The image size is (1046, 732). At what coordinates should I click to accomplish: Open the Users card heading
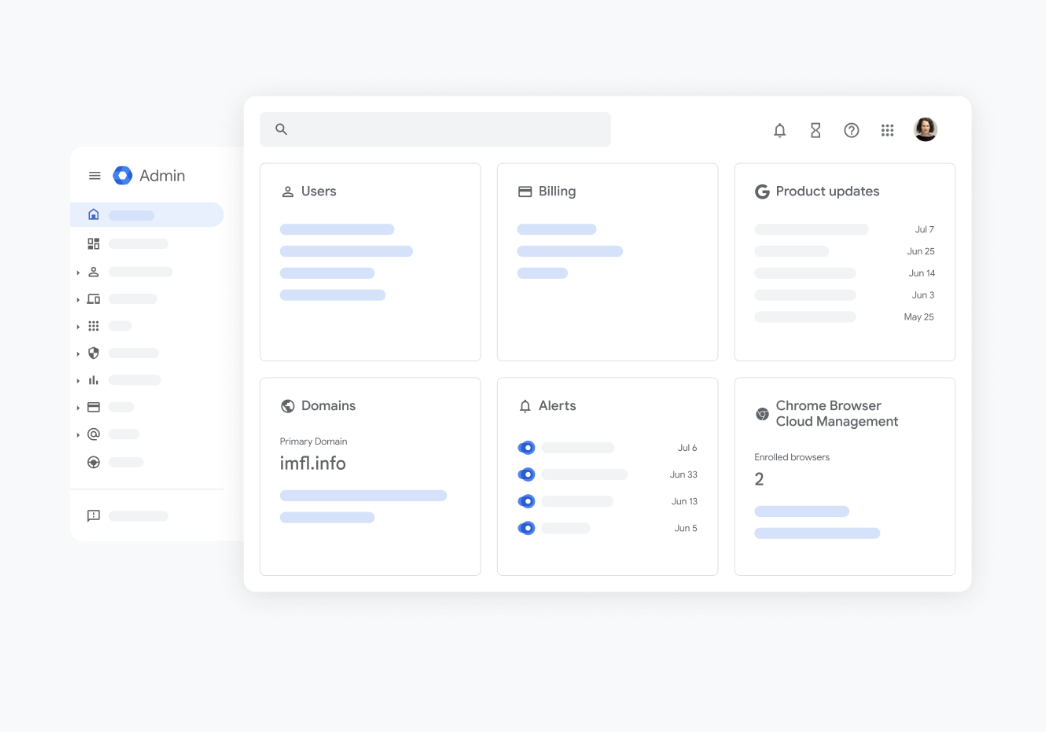point(318,191)
